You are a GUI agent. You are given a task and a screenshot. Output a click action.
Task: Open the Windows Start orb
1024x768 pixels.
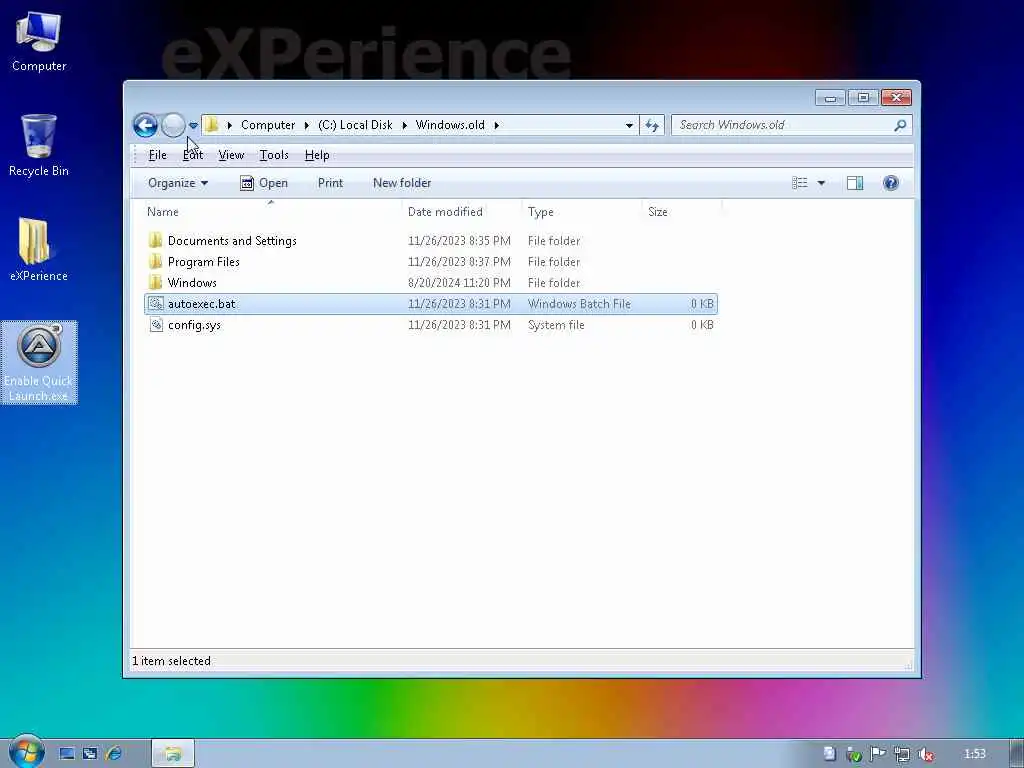pos(26,752)
